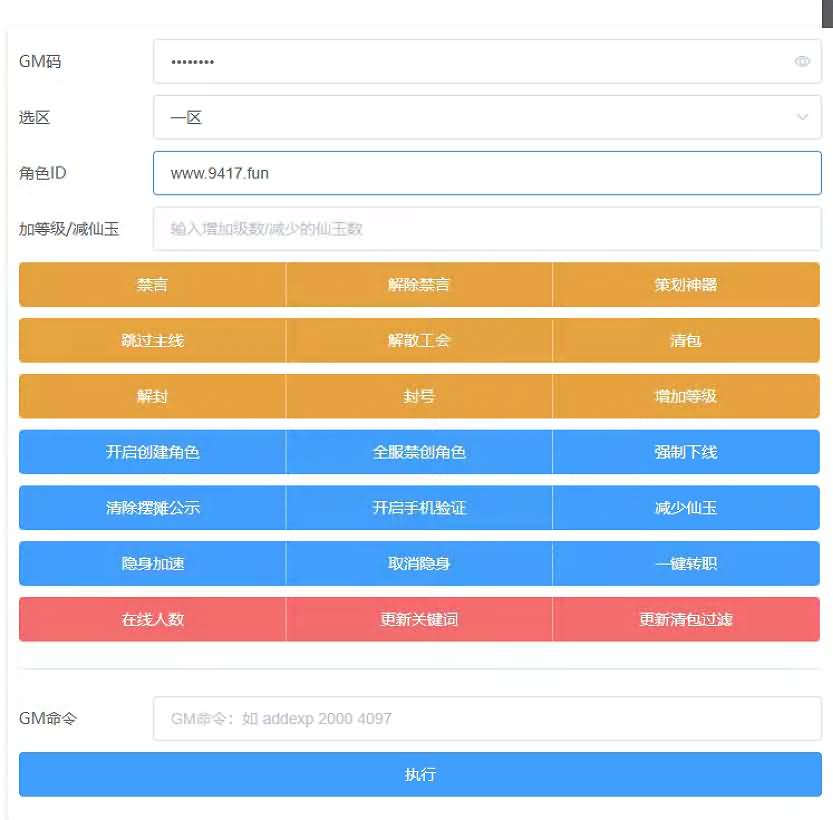The image size is (833, 820).
Task: Click 跳过主线 to skip main quest
Action: tap(151, 340)
